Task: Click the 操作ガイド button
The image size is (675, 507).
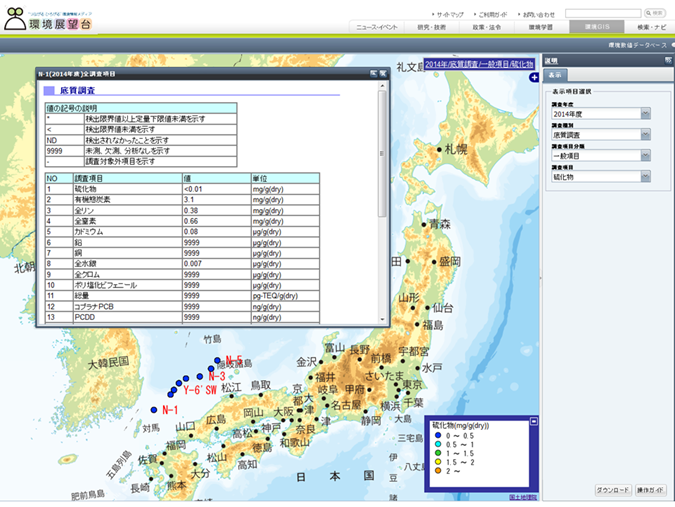Action: [x=649, y=490]
